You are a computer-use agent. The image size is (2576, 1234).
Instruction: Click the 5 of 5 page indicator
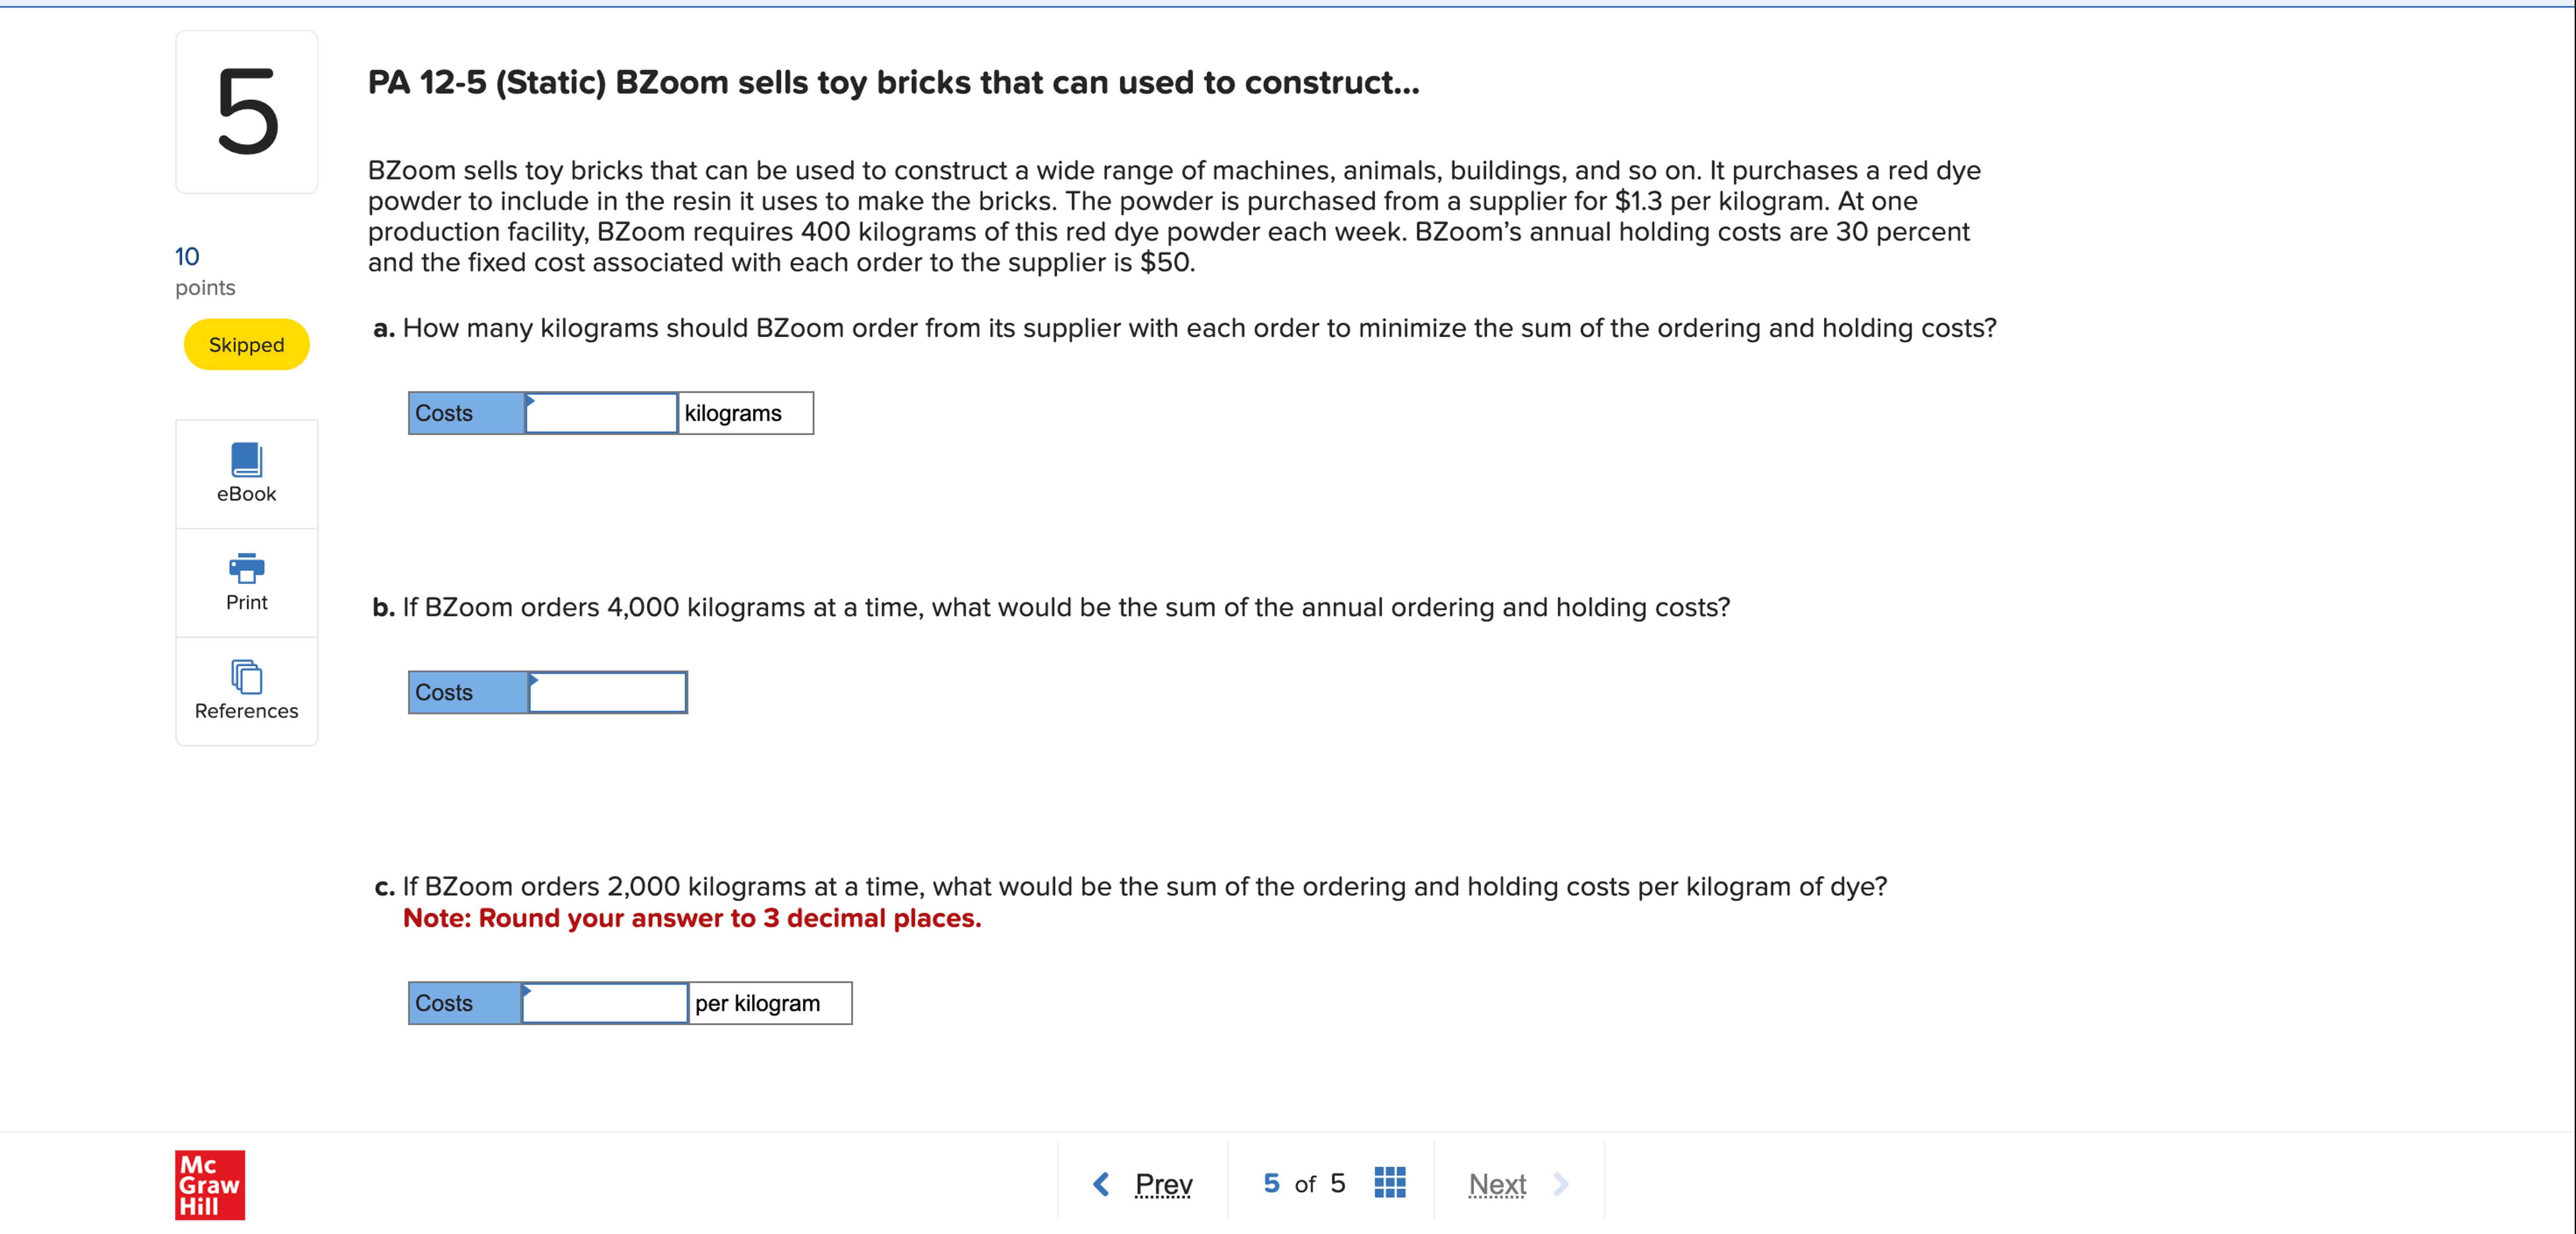(1302, 1183)
